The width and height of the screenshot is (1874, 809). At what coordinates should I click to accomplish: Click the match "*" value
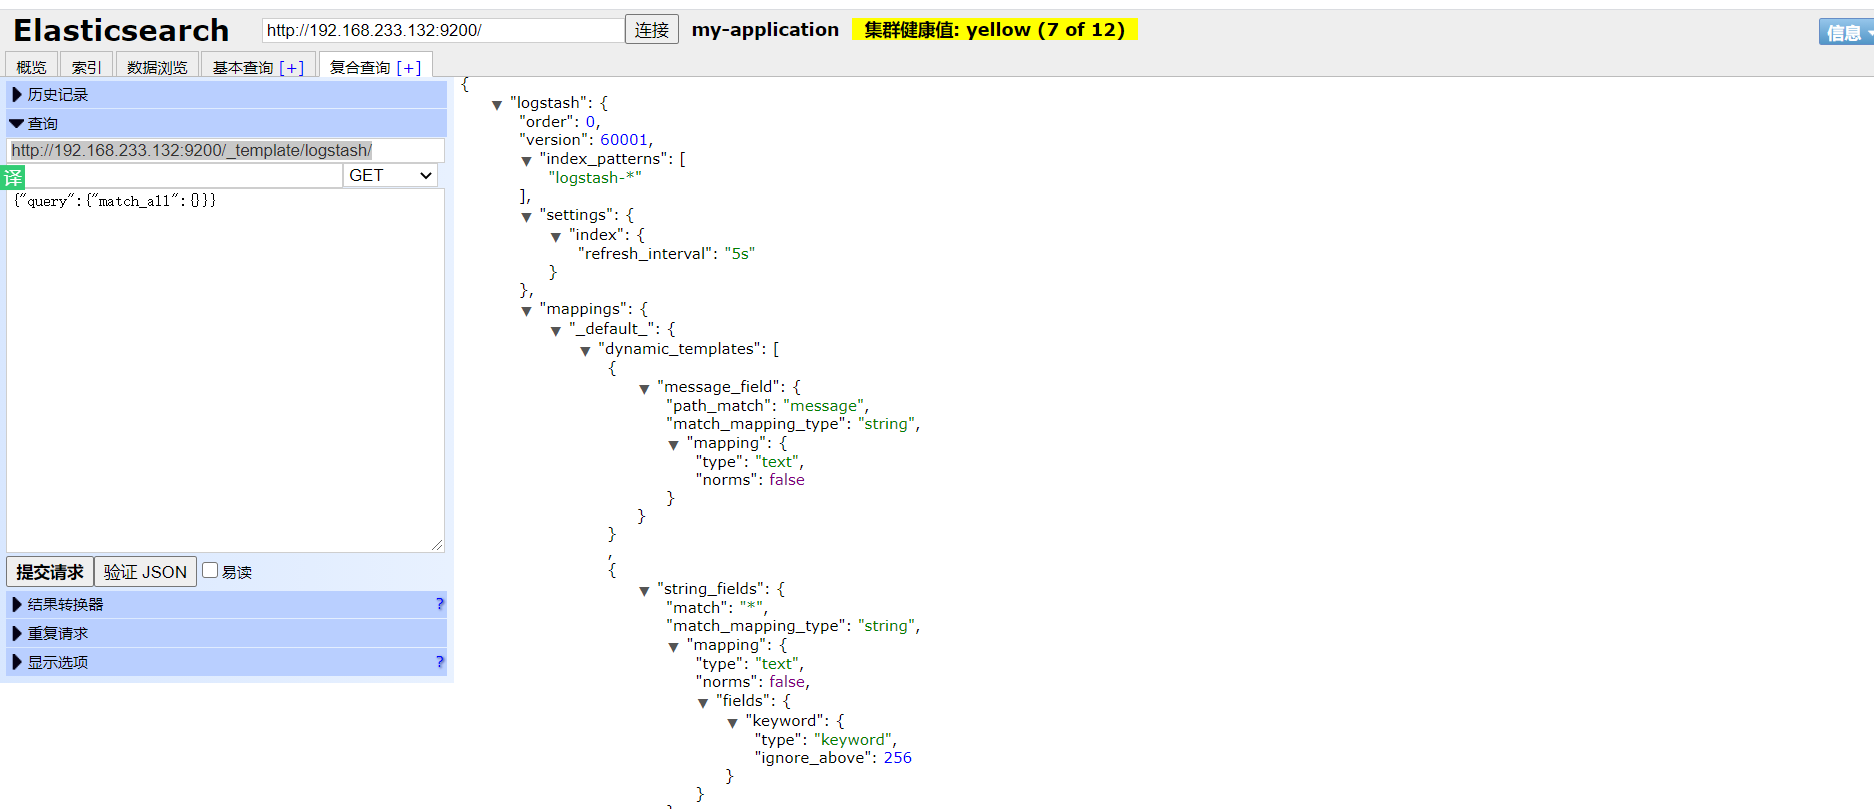[x=751, y=608]
